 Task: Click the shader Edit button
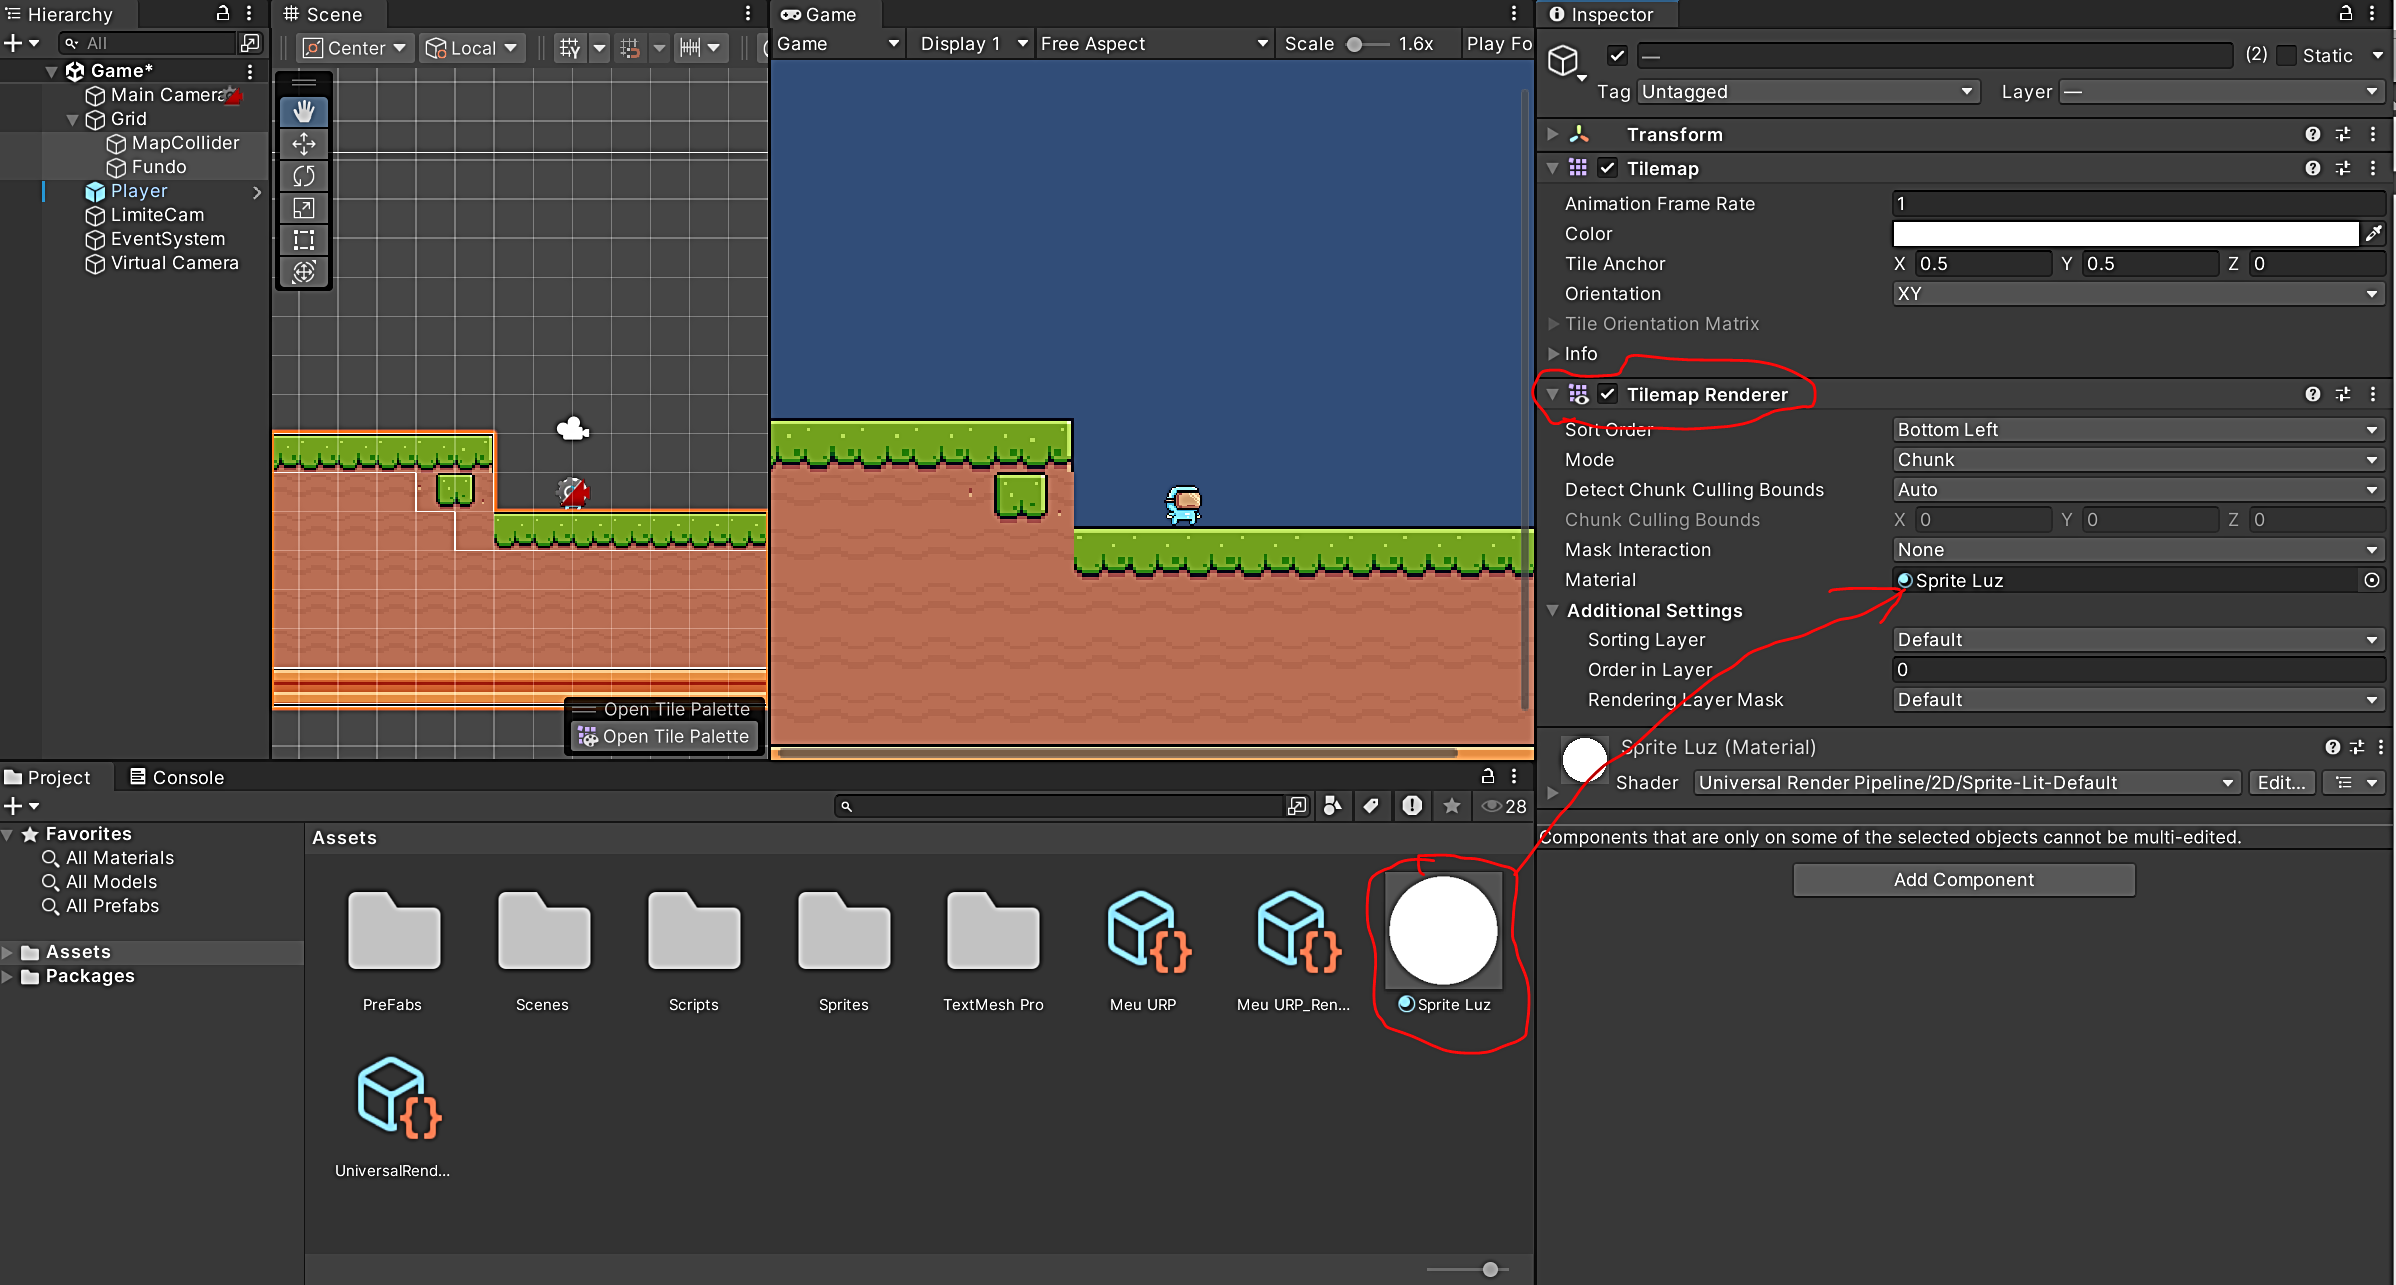[x=2280, y=783]
